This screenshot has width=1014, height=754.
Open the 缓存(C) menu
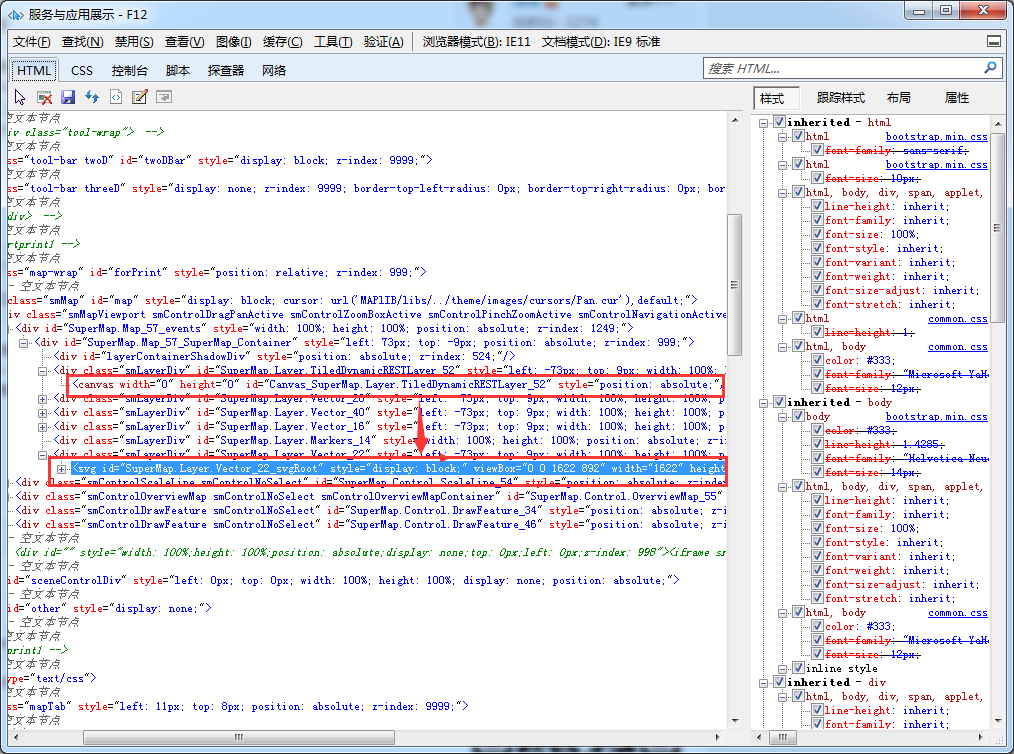(x=283, y=42)
